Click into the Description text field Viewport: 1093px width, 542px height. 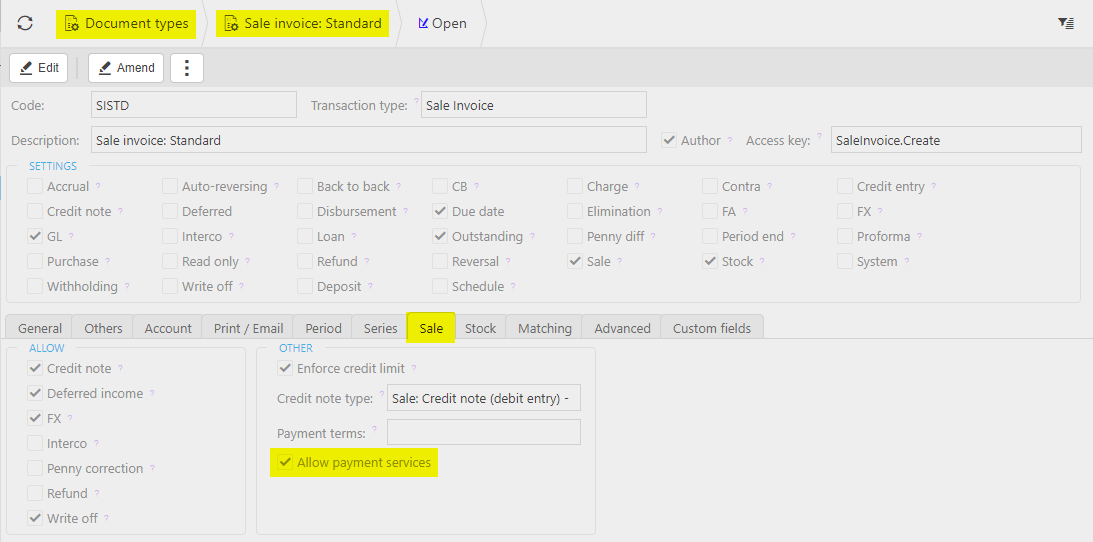369,140
